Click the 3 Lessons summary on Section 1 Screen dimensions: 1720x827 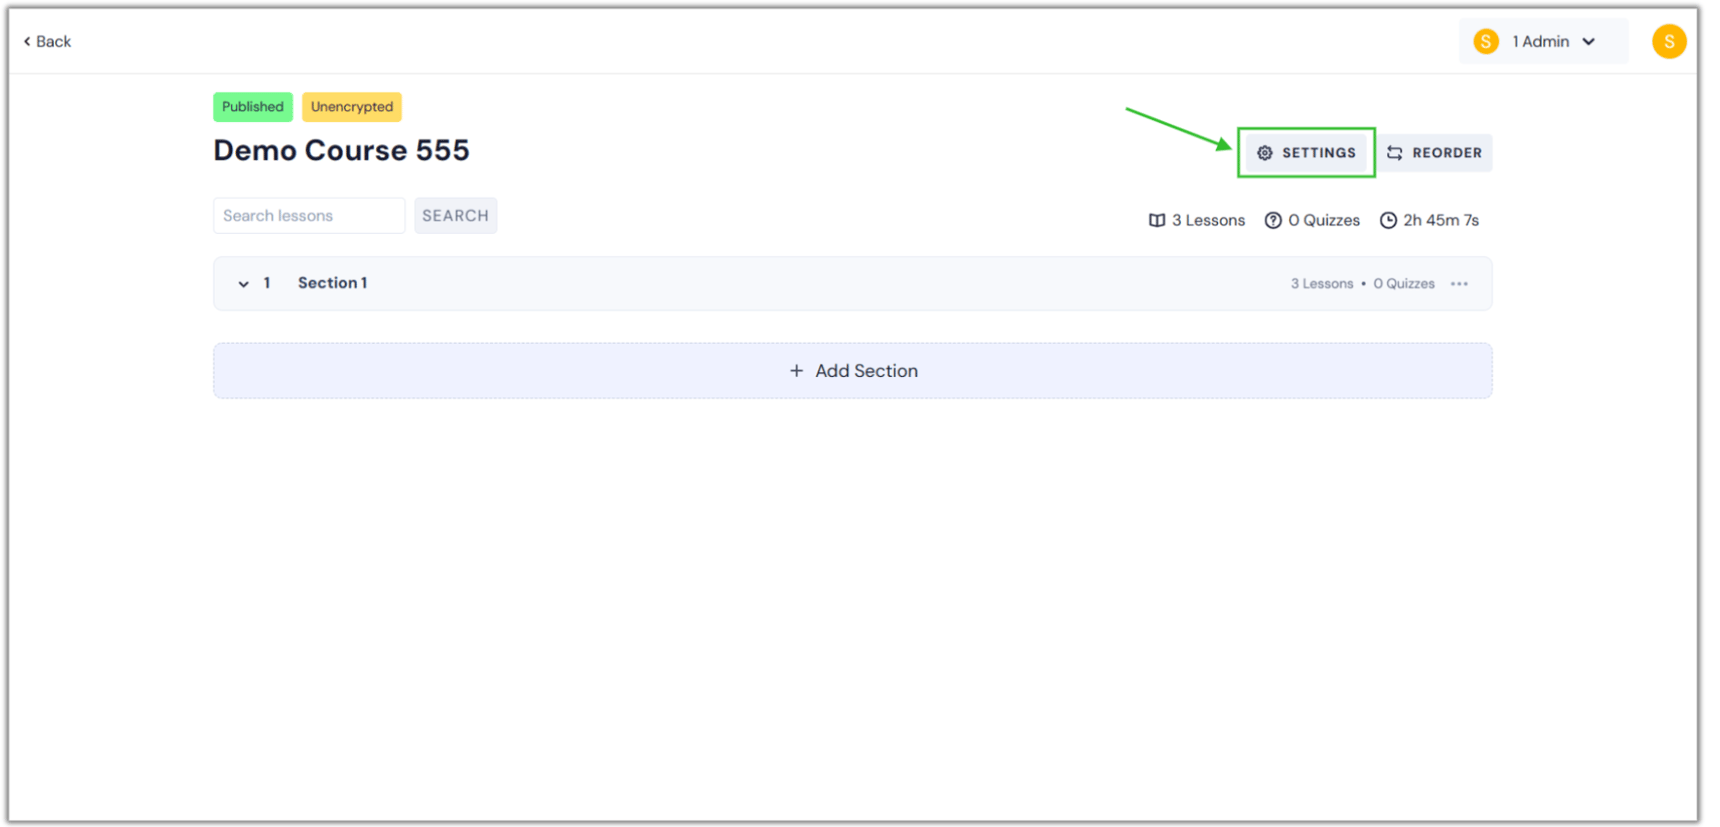[x=1322, y=283]
